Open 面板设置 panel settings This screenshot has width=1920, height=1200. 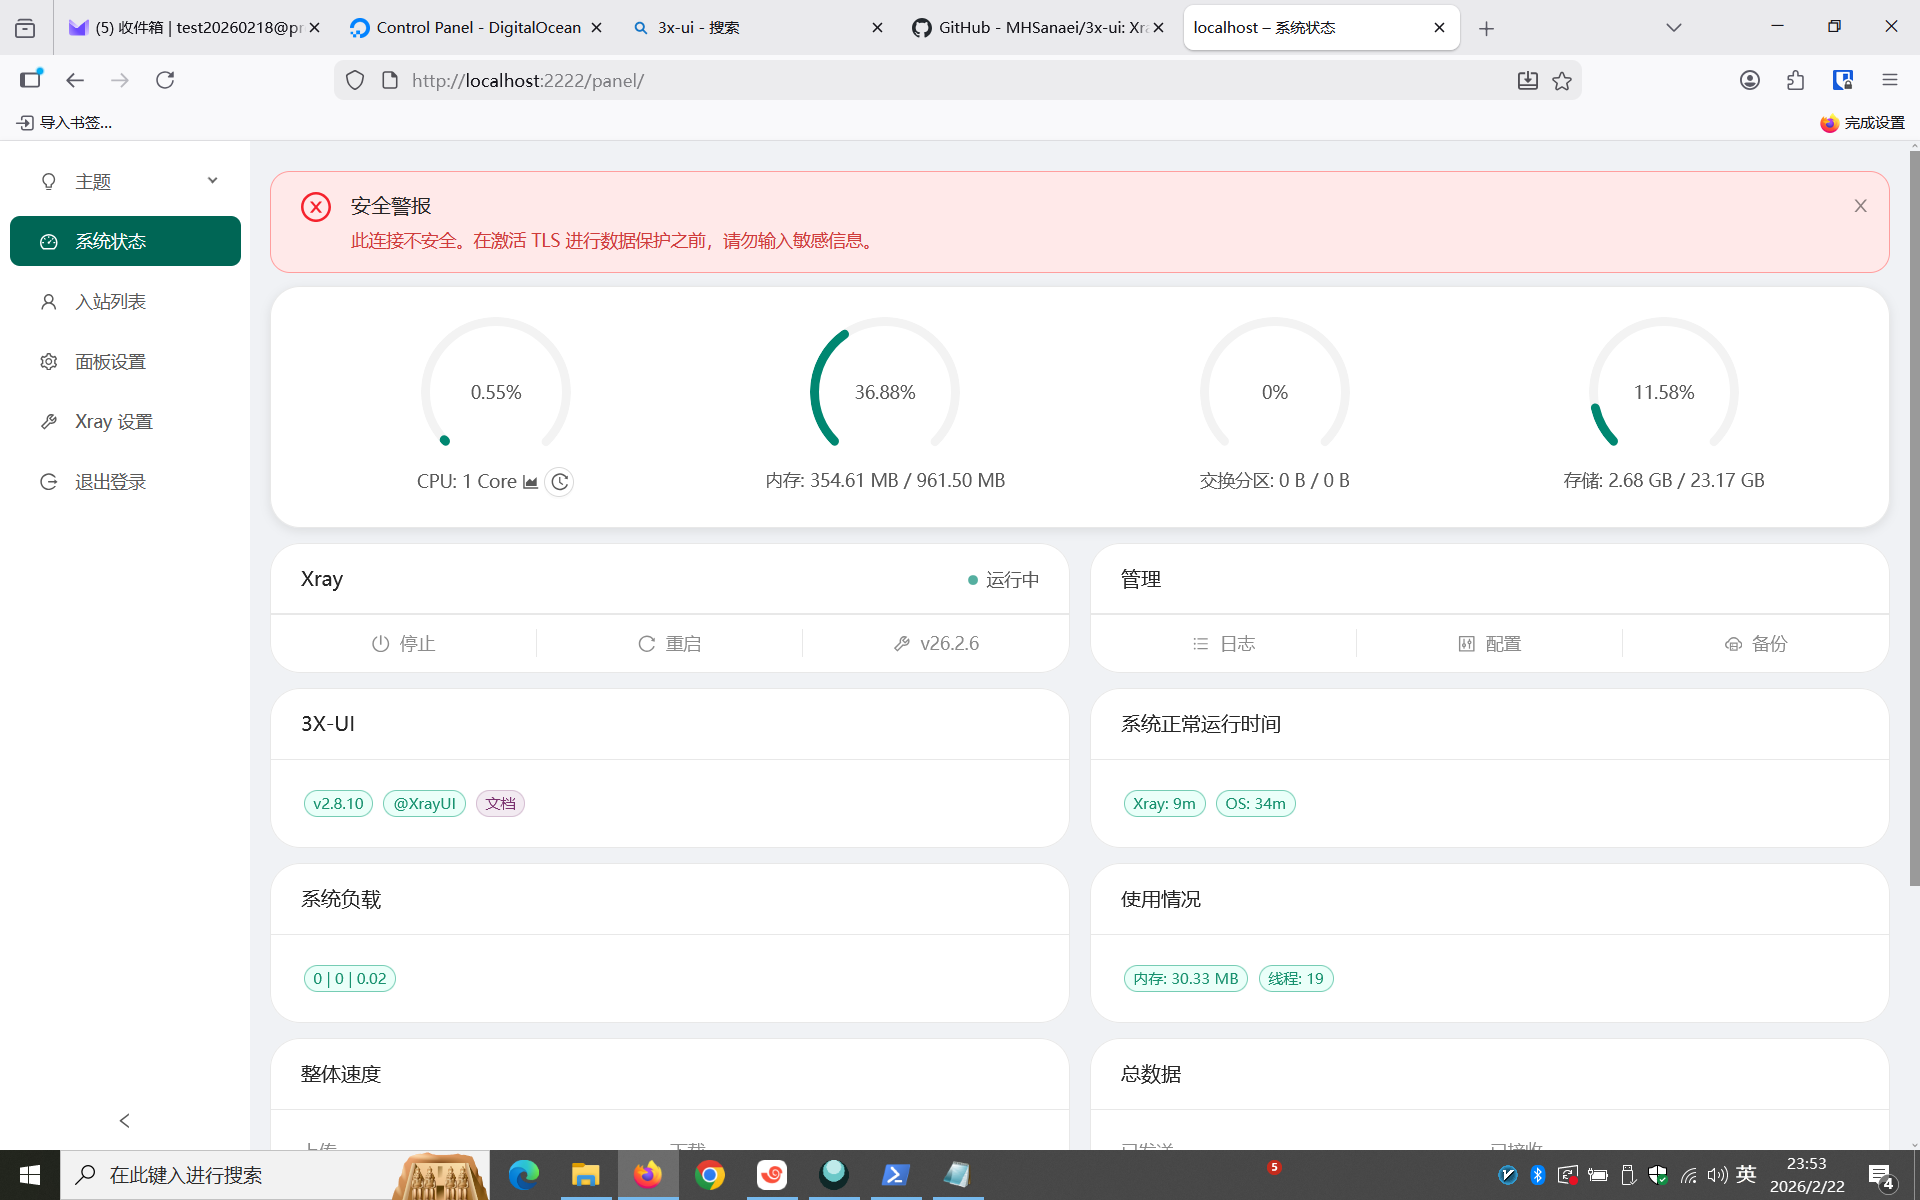tap(110, 361)
